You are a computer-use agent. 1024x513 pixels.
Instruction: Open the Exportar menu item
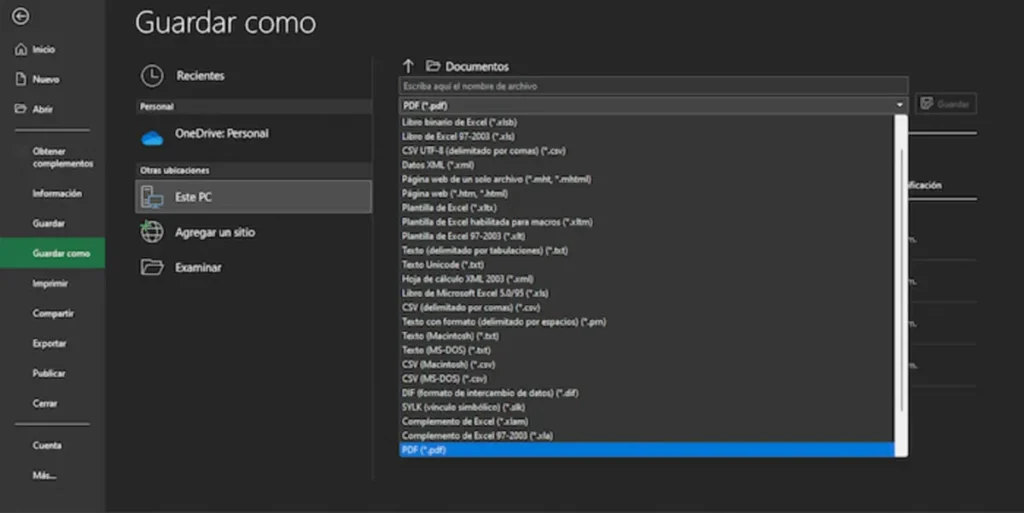point(50,343)
